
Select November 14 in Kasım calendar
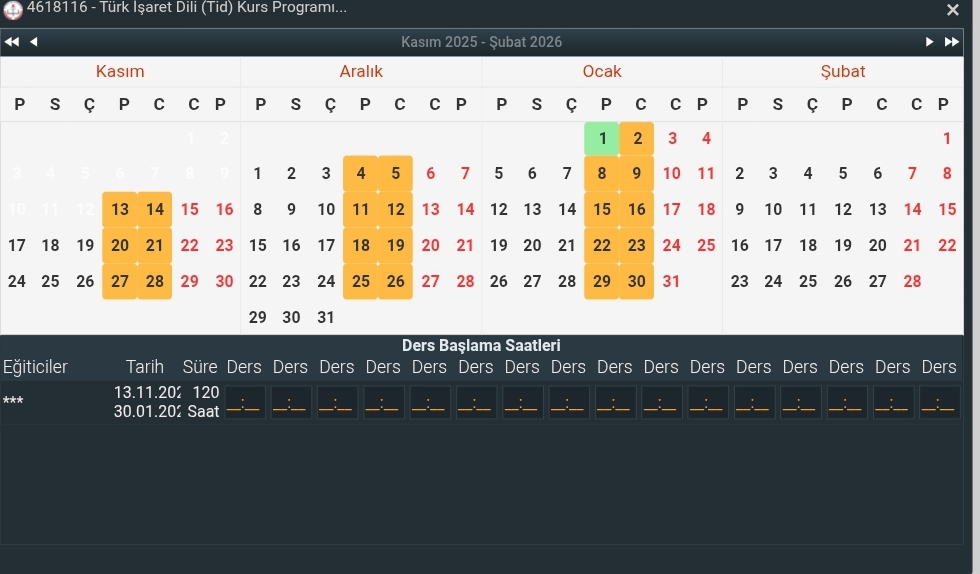(x=154, y=209)
